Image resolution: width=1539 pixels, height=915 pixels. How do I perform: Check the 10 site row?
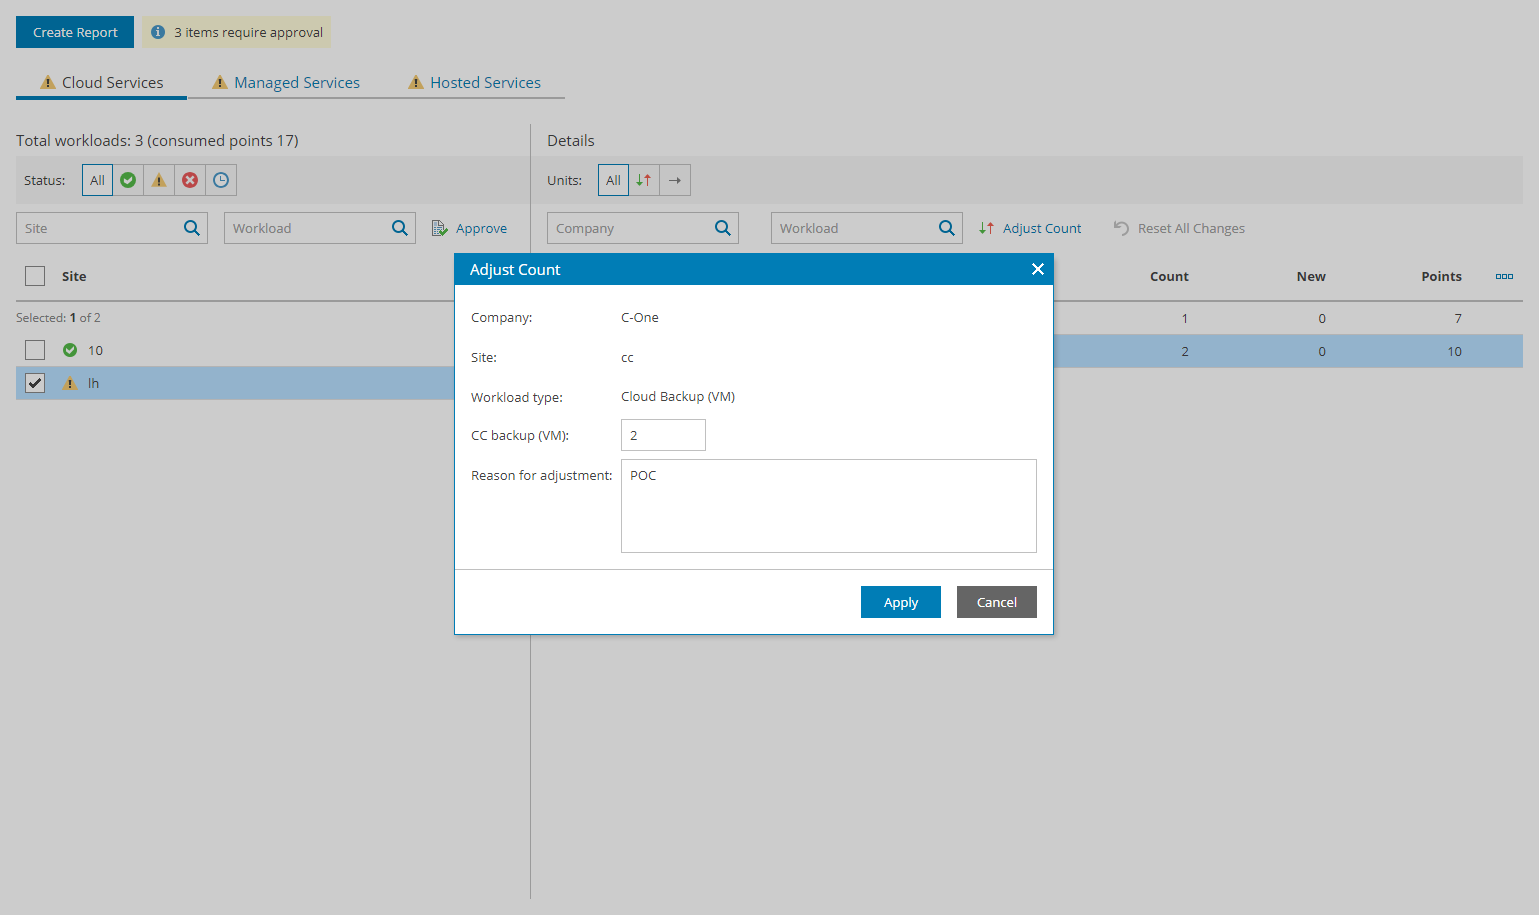(x=35, y=350)
